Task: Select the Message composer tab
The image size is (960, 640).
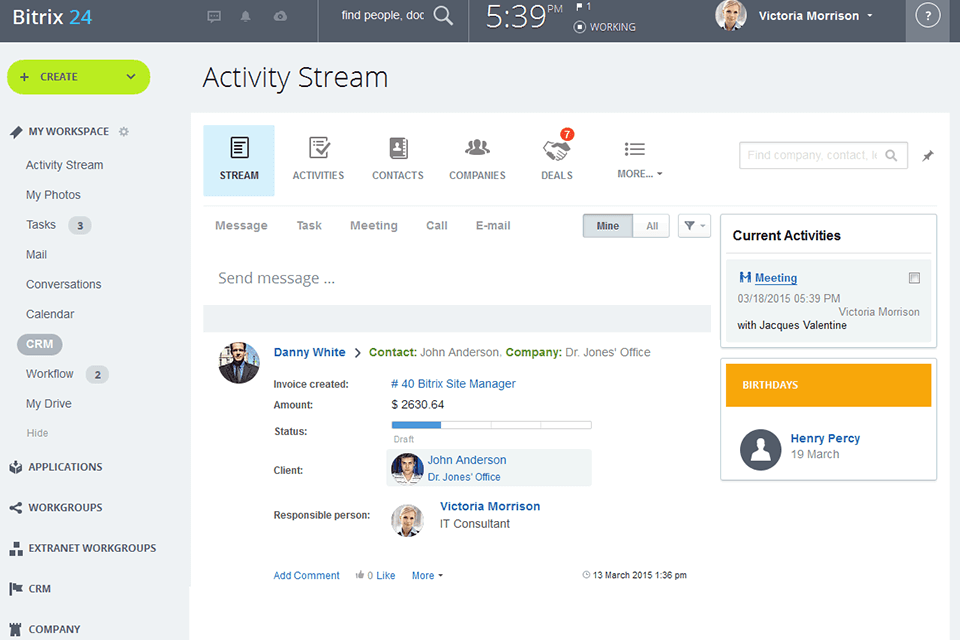Action: [x=241, y=225]
